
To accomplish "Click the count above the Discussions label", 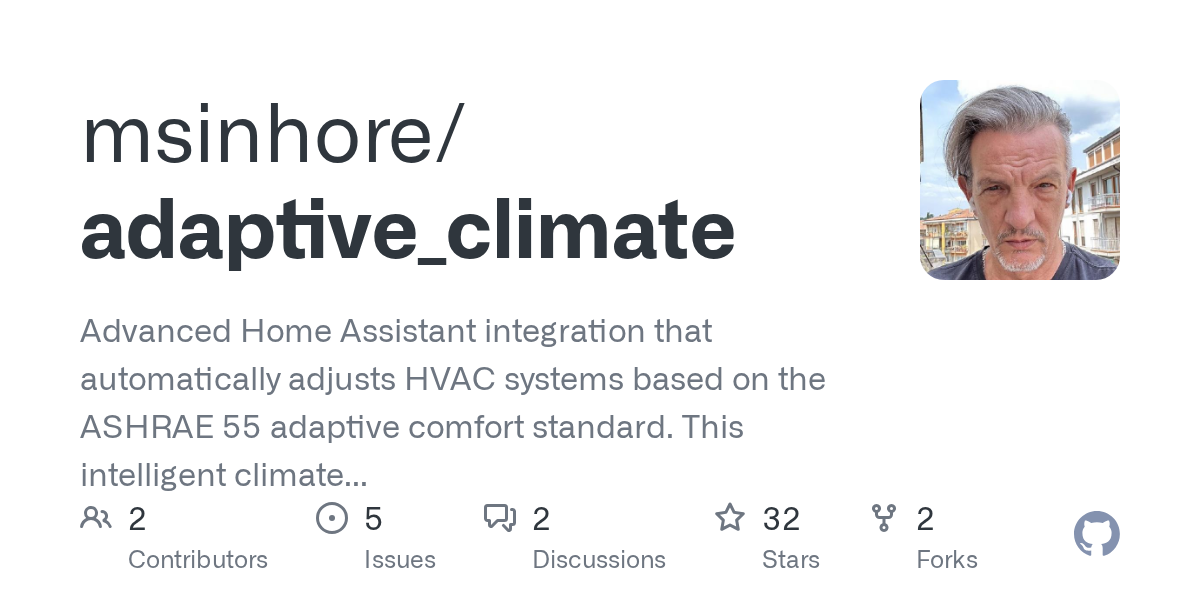I will coord(541,519).
